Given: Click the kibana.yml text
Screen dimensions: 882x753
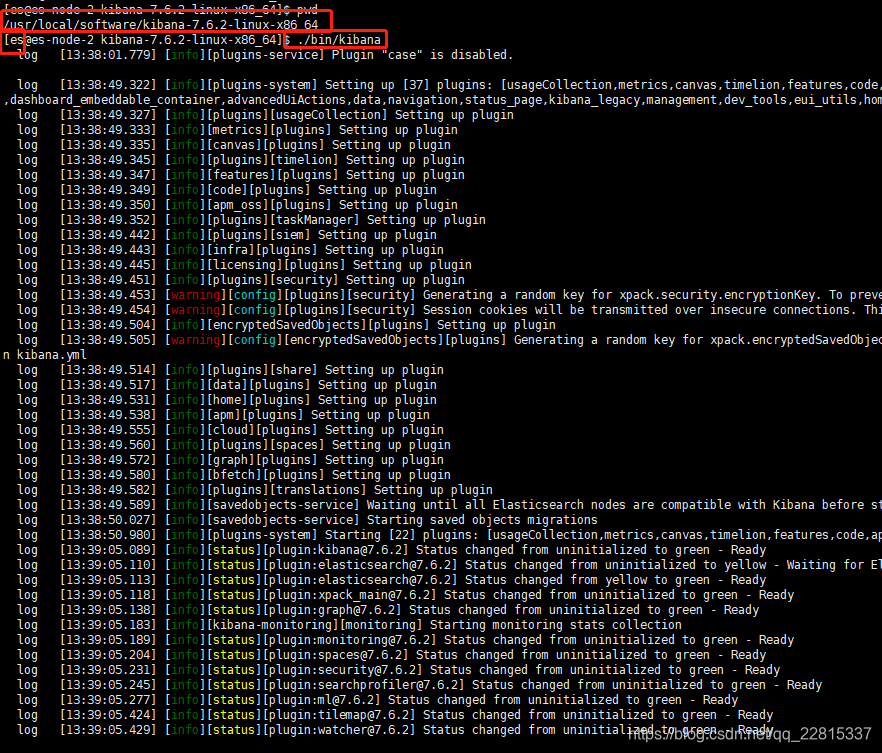Looking at the screenshot, I should point(52,355).
